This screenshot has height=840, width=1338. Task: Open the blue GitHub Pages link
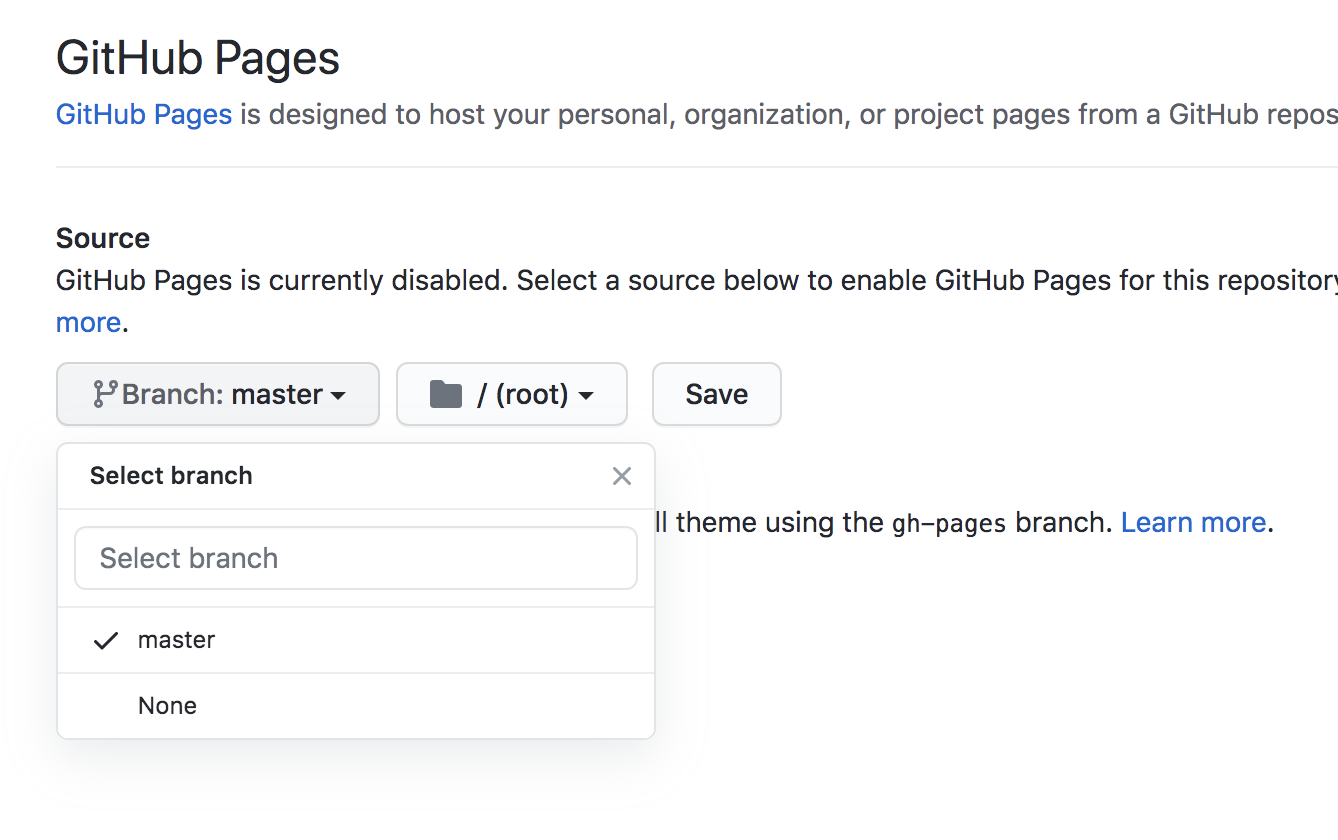[x=144, y=114]
